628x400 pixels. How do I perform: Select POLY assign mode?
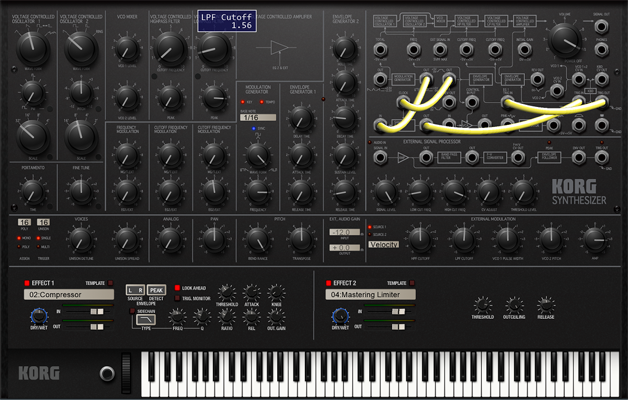point(19,246)
